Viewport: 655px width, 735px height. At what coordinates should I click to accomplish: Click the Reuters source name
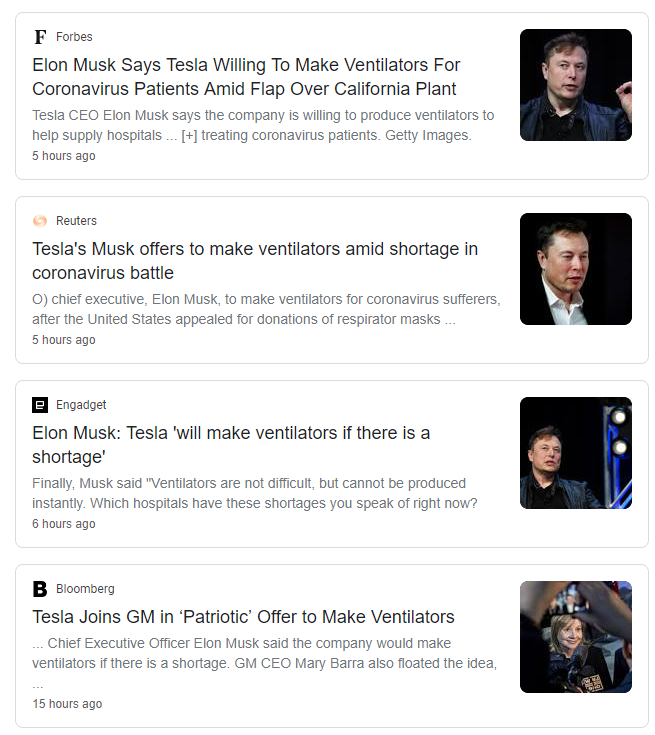76,221
